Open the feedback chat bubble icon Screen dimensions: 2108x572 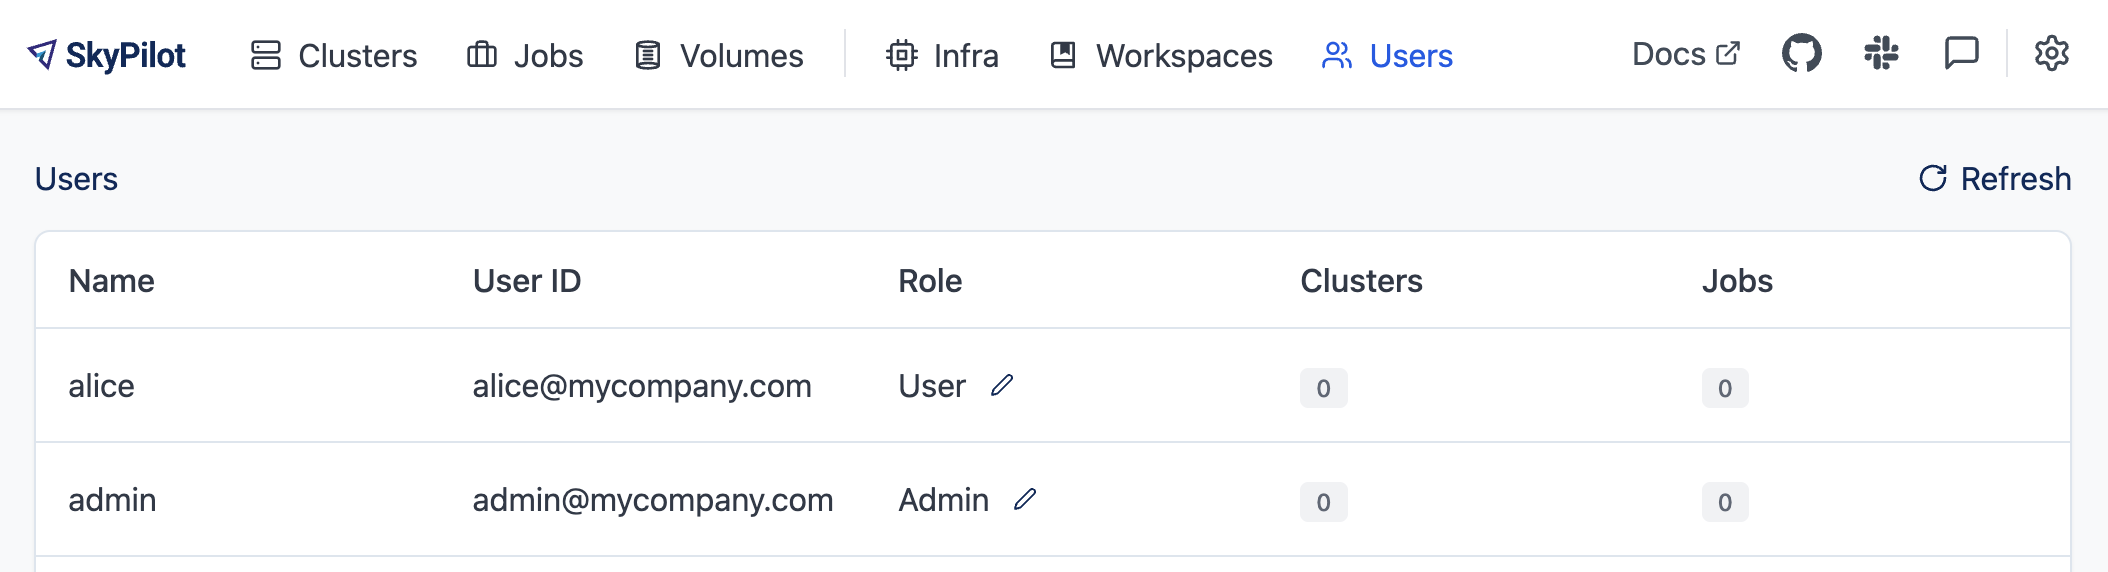(x=1962, y=53)
